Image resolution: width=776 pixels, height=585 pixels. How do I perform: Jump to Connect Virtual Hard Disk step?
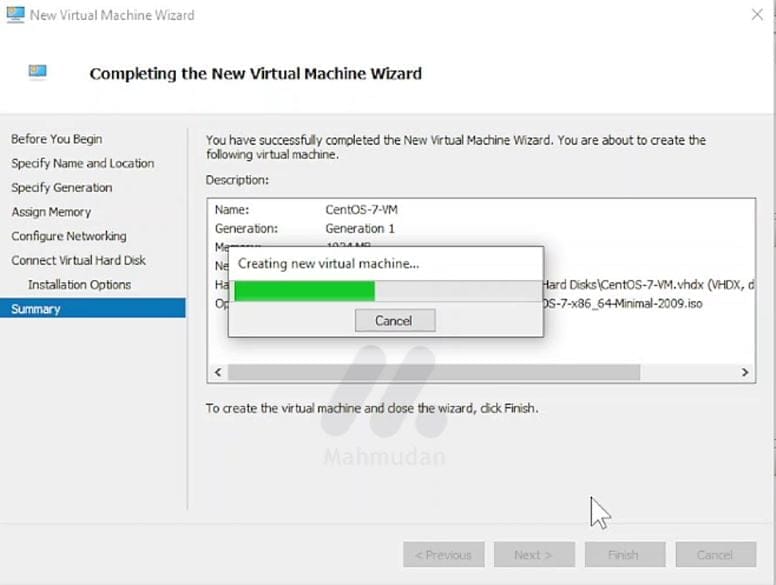click(x=78, y=260)
